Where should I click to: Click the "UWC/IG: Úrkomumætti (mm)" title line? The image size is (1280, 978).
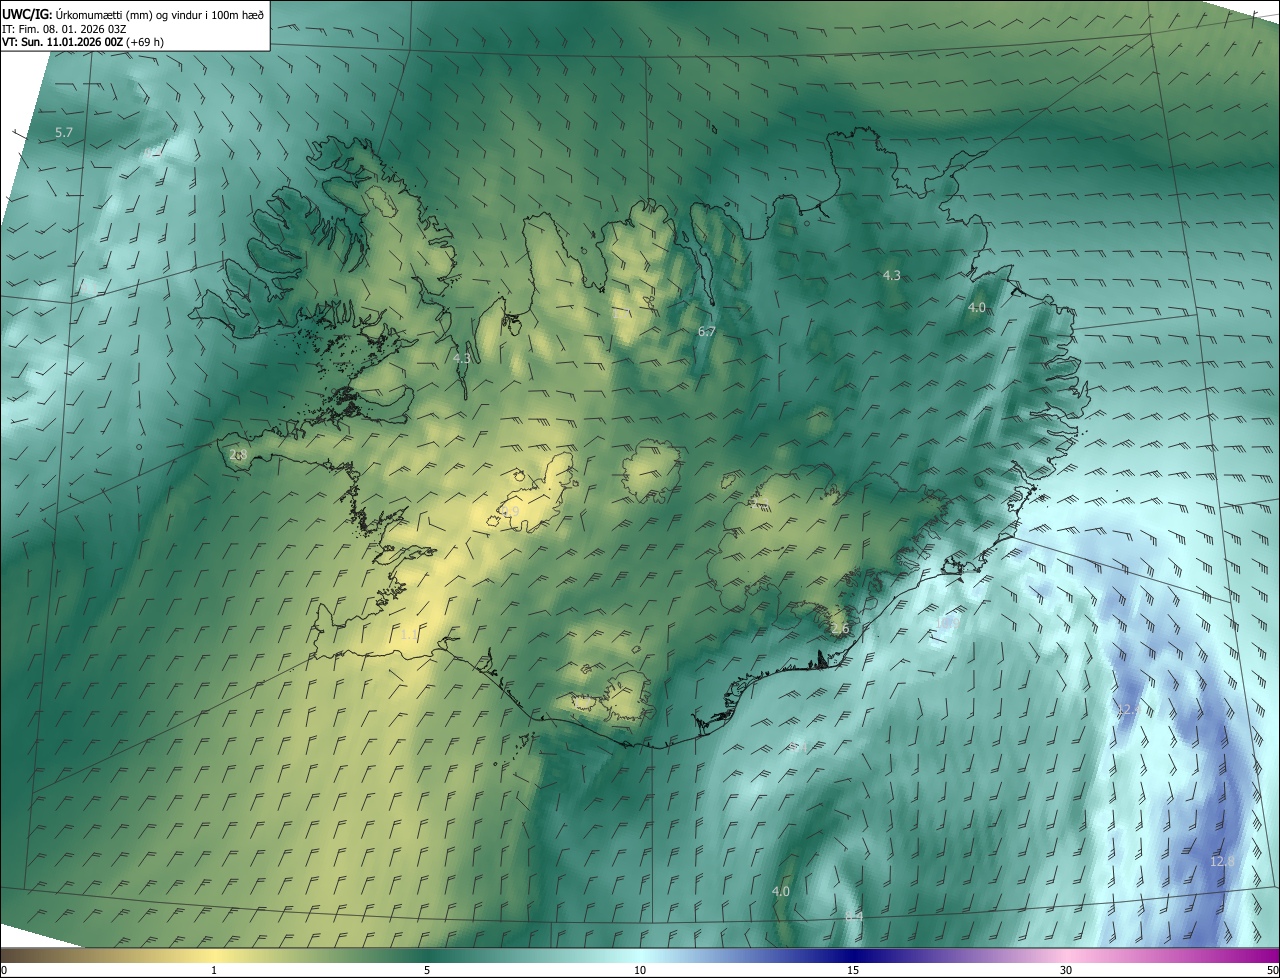tap(133, 14)
